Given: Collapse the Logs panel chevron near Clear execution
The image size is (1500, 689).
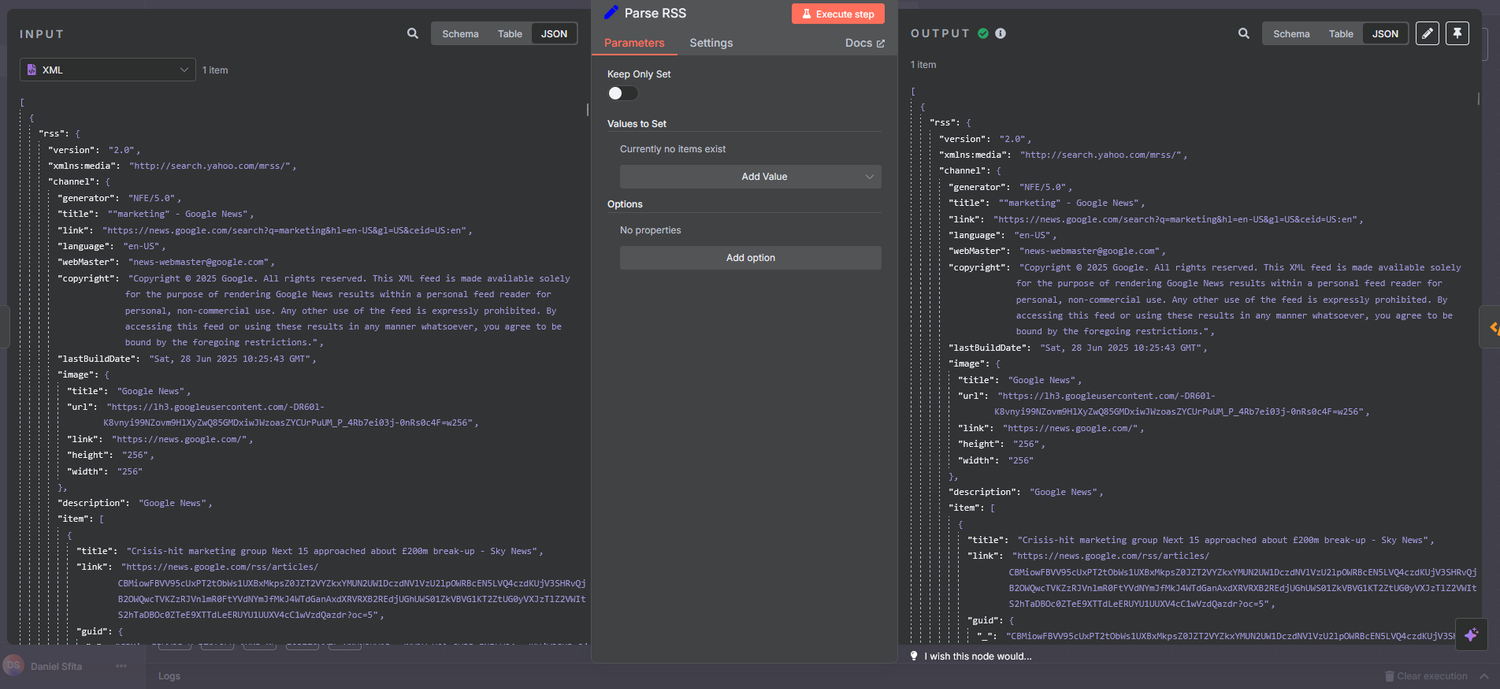Looking at the screenshot, I should pos(1482,675).
